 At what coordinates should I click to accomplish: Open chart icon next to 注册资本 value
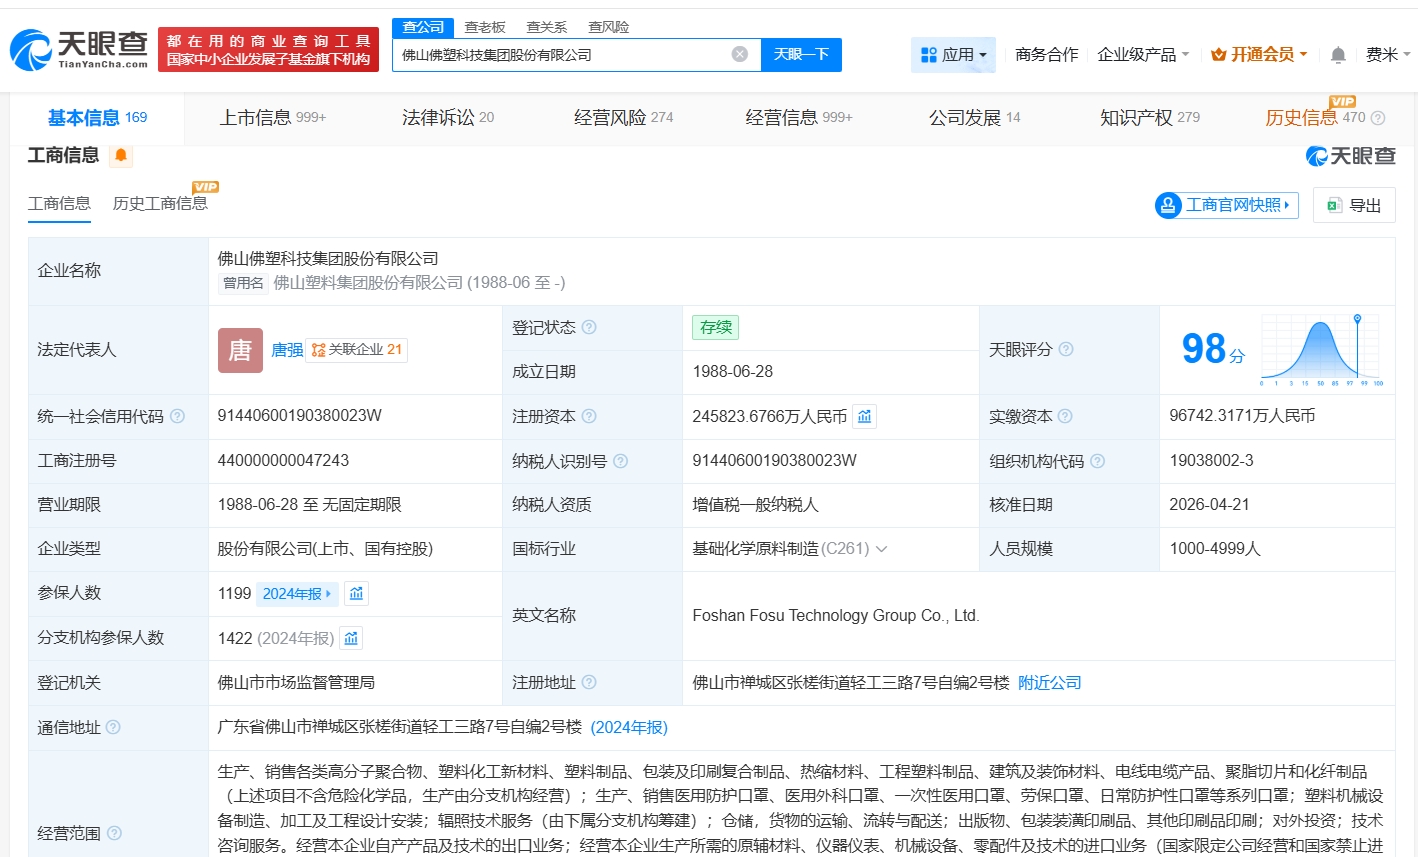click(865, 416)
